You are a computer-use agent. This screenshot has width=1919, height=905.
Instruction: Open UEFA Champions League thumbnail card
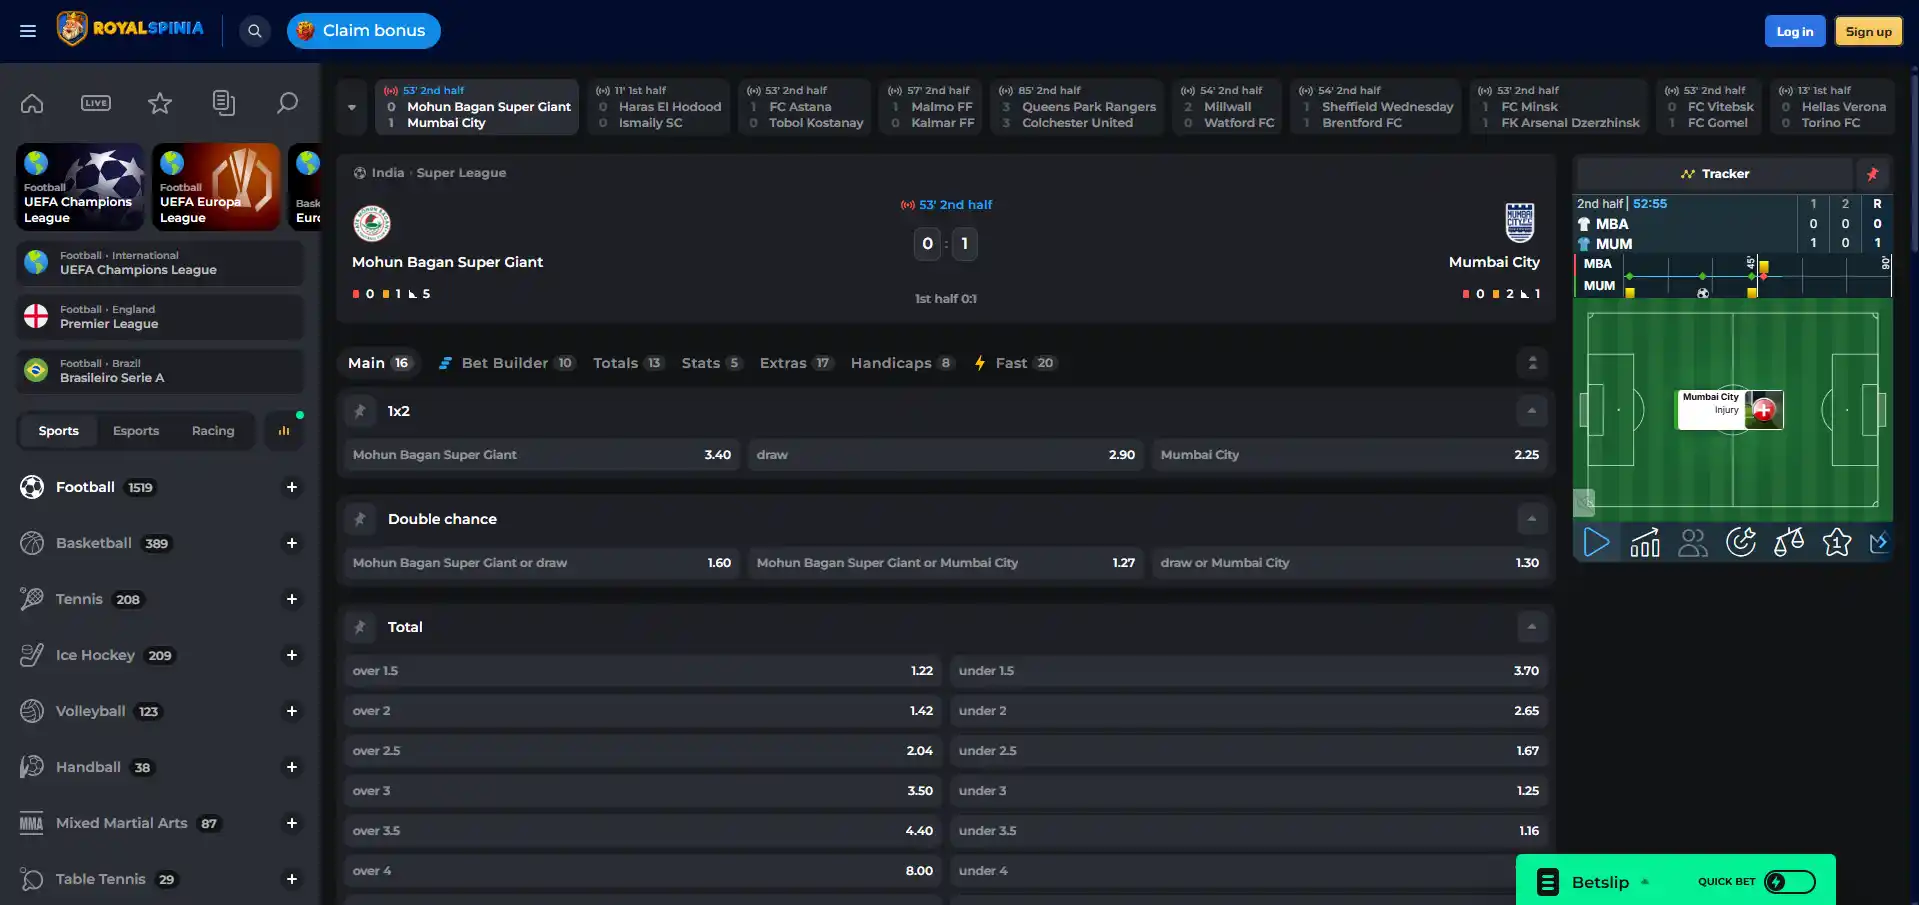pos(80,187)
